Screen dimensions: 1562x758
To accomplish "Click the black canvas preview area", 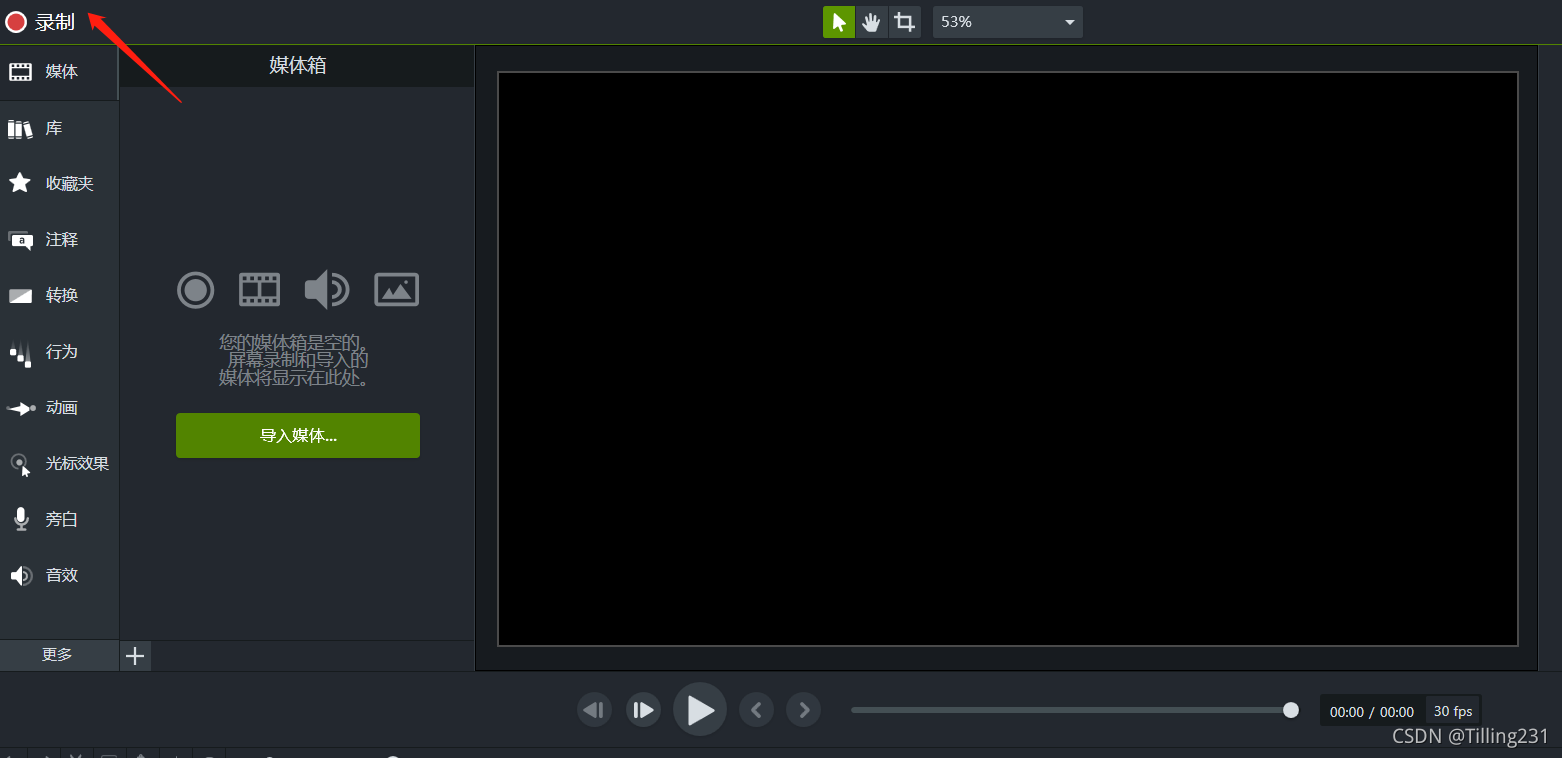I will [1008, 359].
